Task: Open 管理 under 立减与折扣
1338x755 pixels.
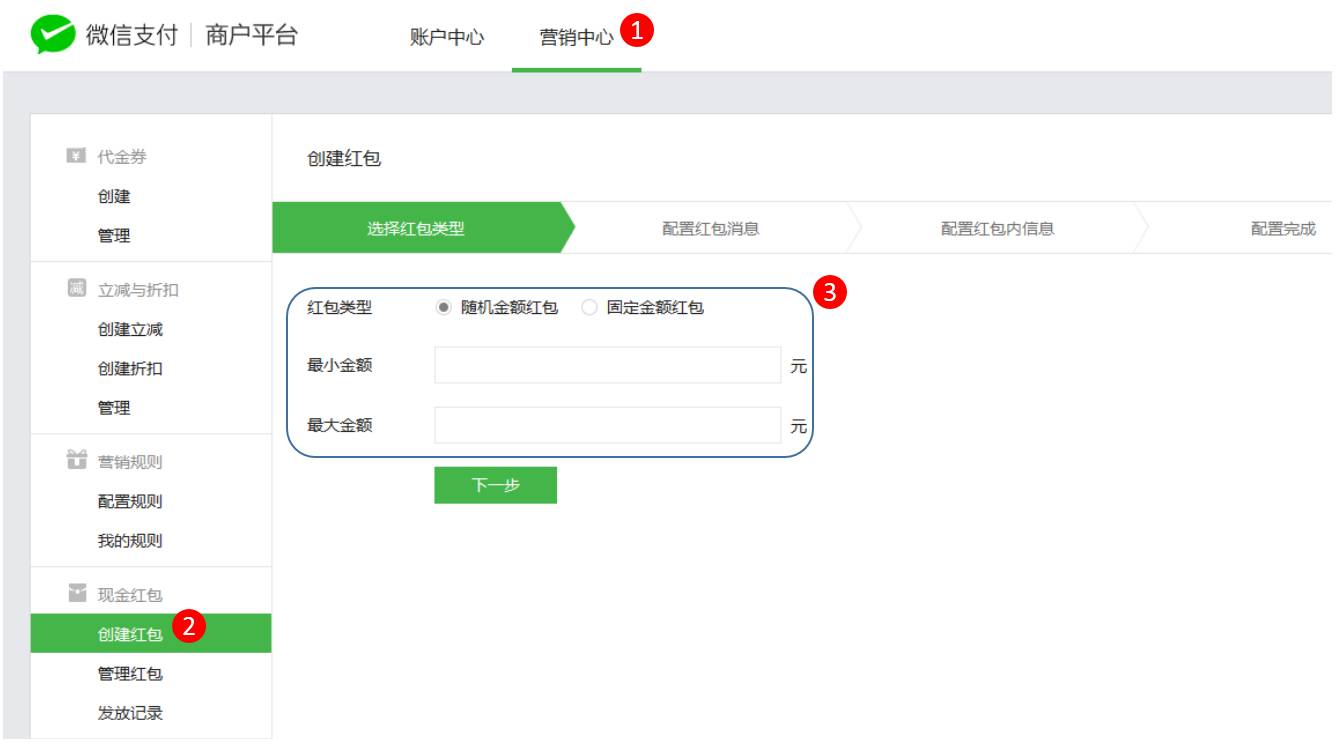Action: [x=114, y=408]
